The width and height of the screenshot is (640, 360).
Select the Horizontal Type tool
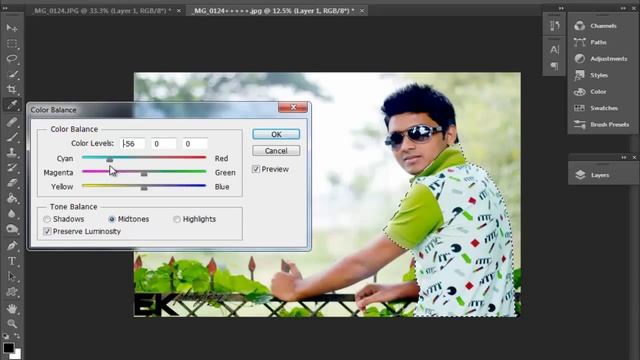point(12,261)
